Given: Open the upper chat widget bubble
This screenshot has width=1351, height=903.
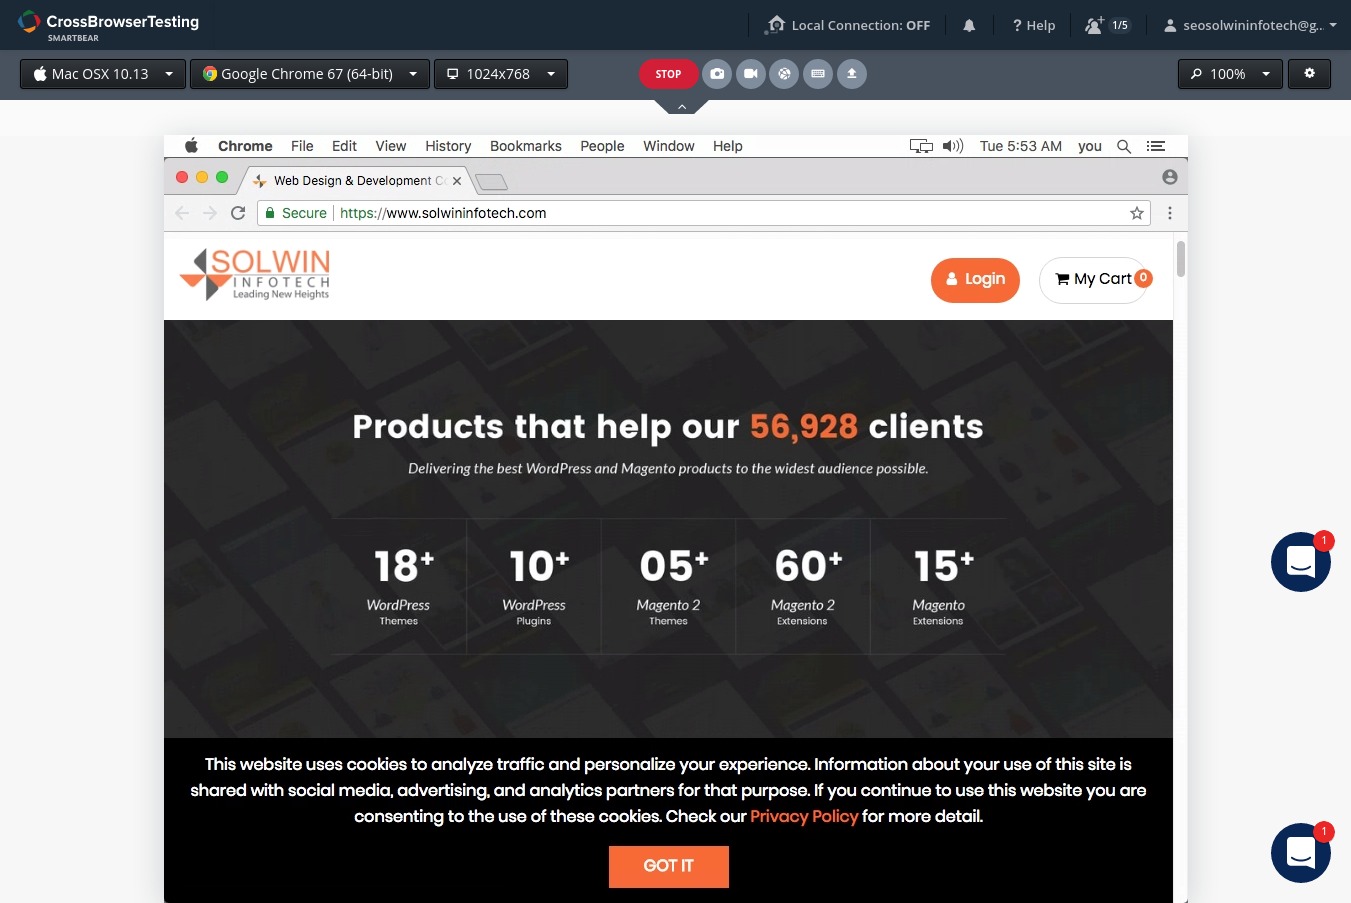Looking at the screenshot, I should [1300, 562].
